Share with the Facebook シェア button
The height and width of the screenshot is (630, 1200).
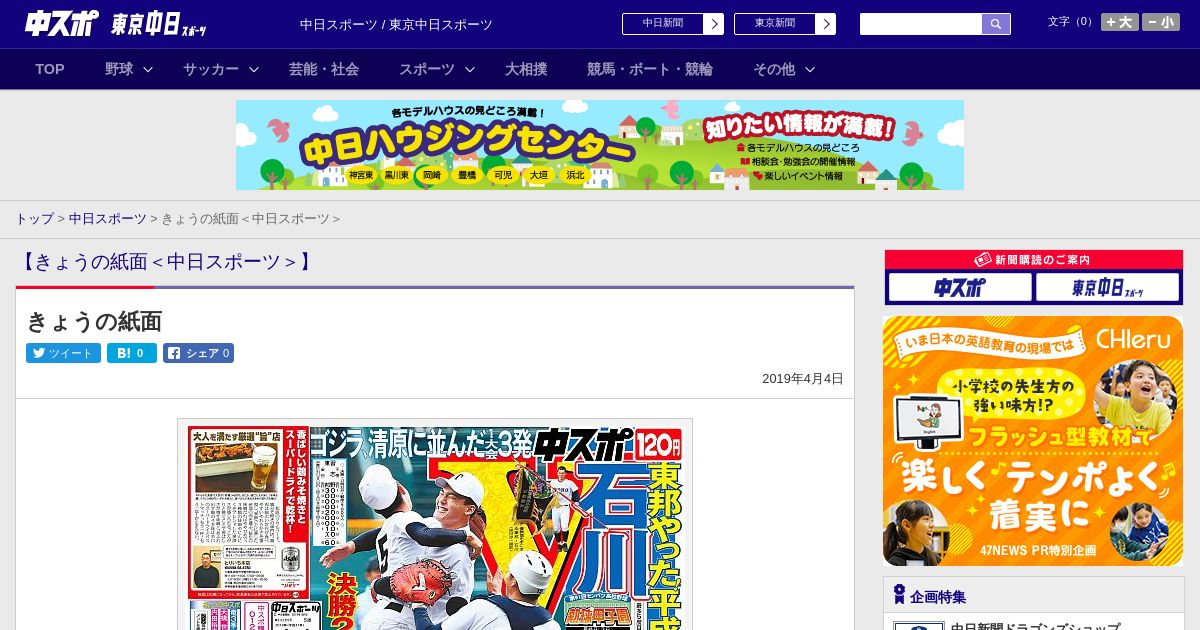pyautogui.click(x=199, y=353)
